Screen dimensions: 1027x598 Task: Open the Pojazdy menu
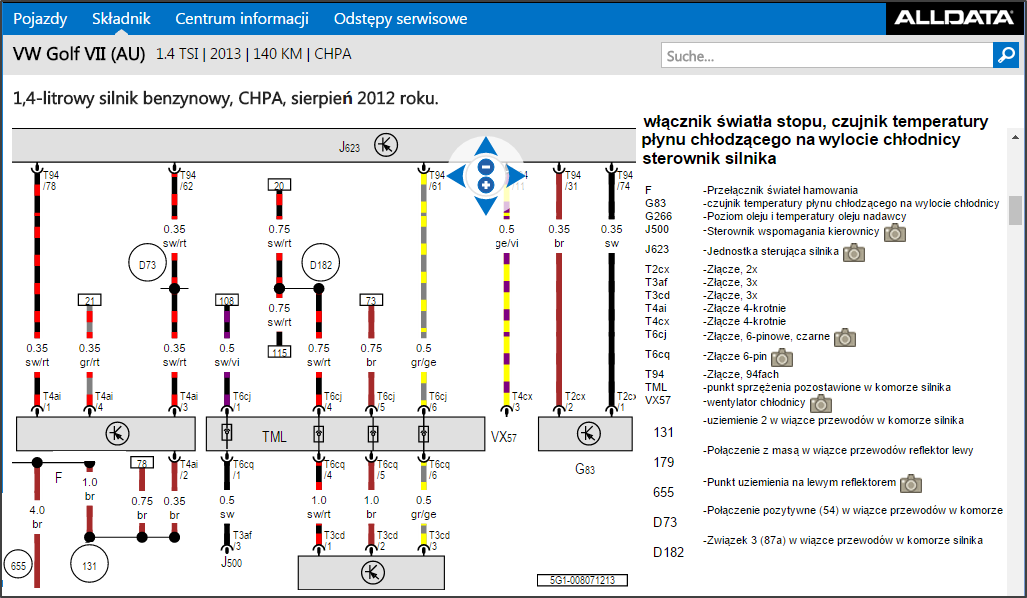point(40,18)
